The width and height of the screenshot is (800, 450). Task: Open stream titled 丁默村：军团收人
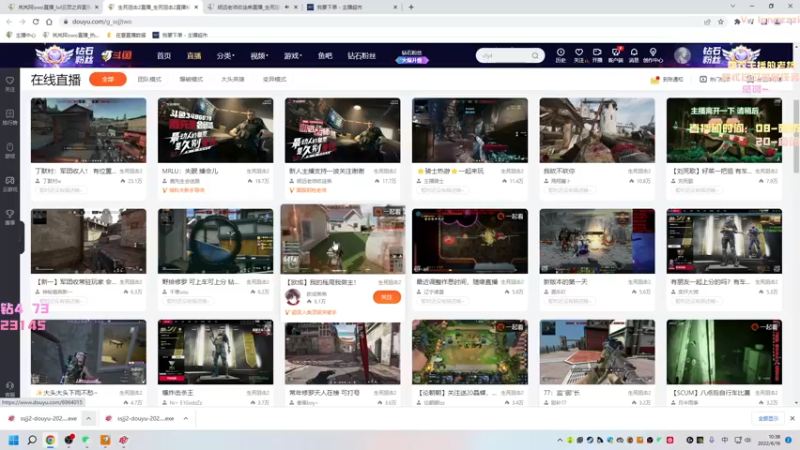click(x=75, y=171)
